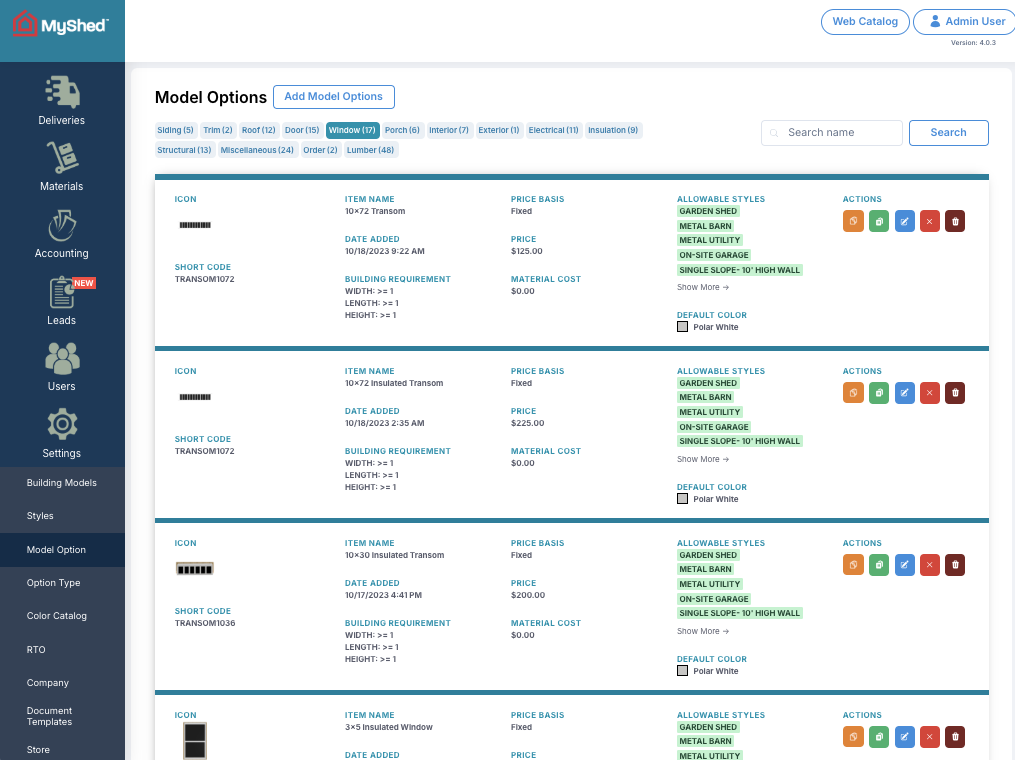Toggle the Siding (5) category filter

coord(175,130)
